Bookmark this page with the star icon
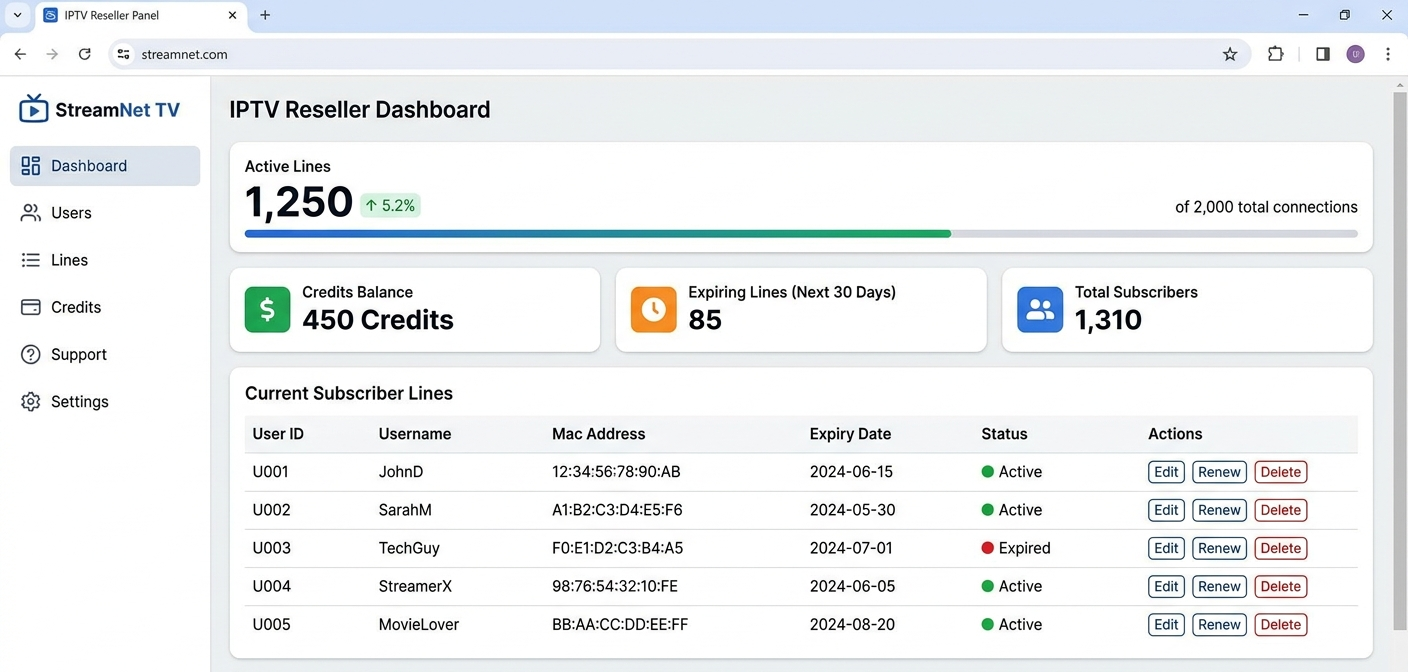 [x=1230, y=54]
